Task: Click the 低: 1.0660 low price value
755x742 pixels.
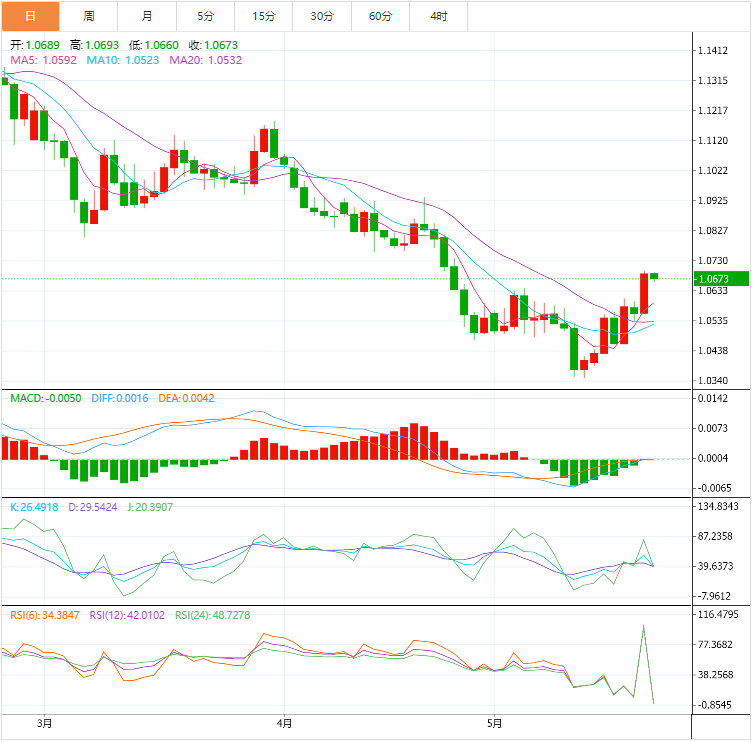Action: pyautogui.click(x=154, y=45)
